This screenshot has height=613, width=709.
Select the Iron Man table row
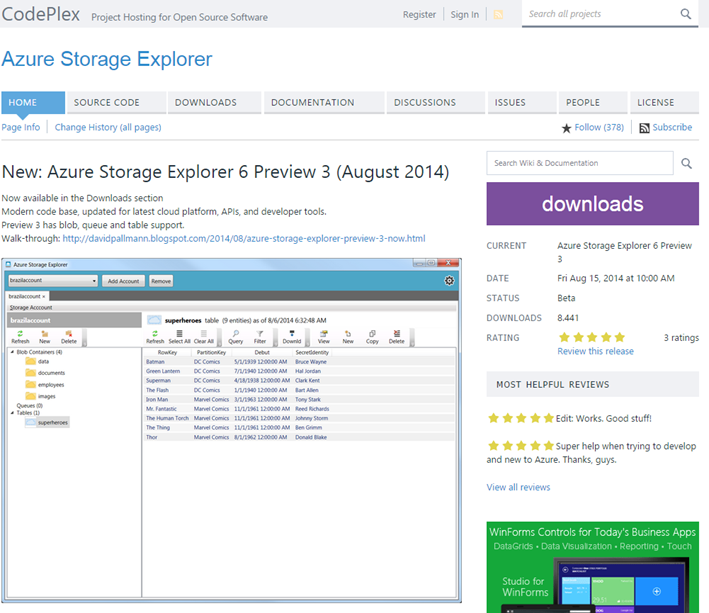(299, 399)
